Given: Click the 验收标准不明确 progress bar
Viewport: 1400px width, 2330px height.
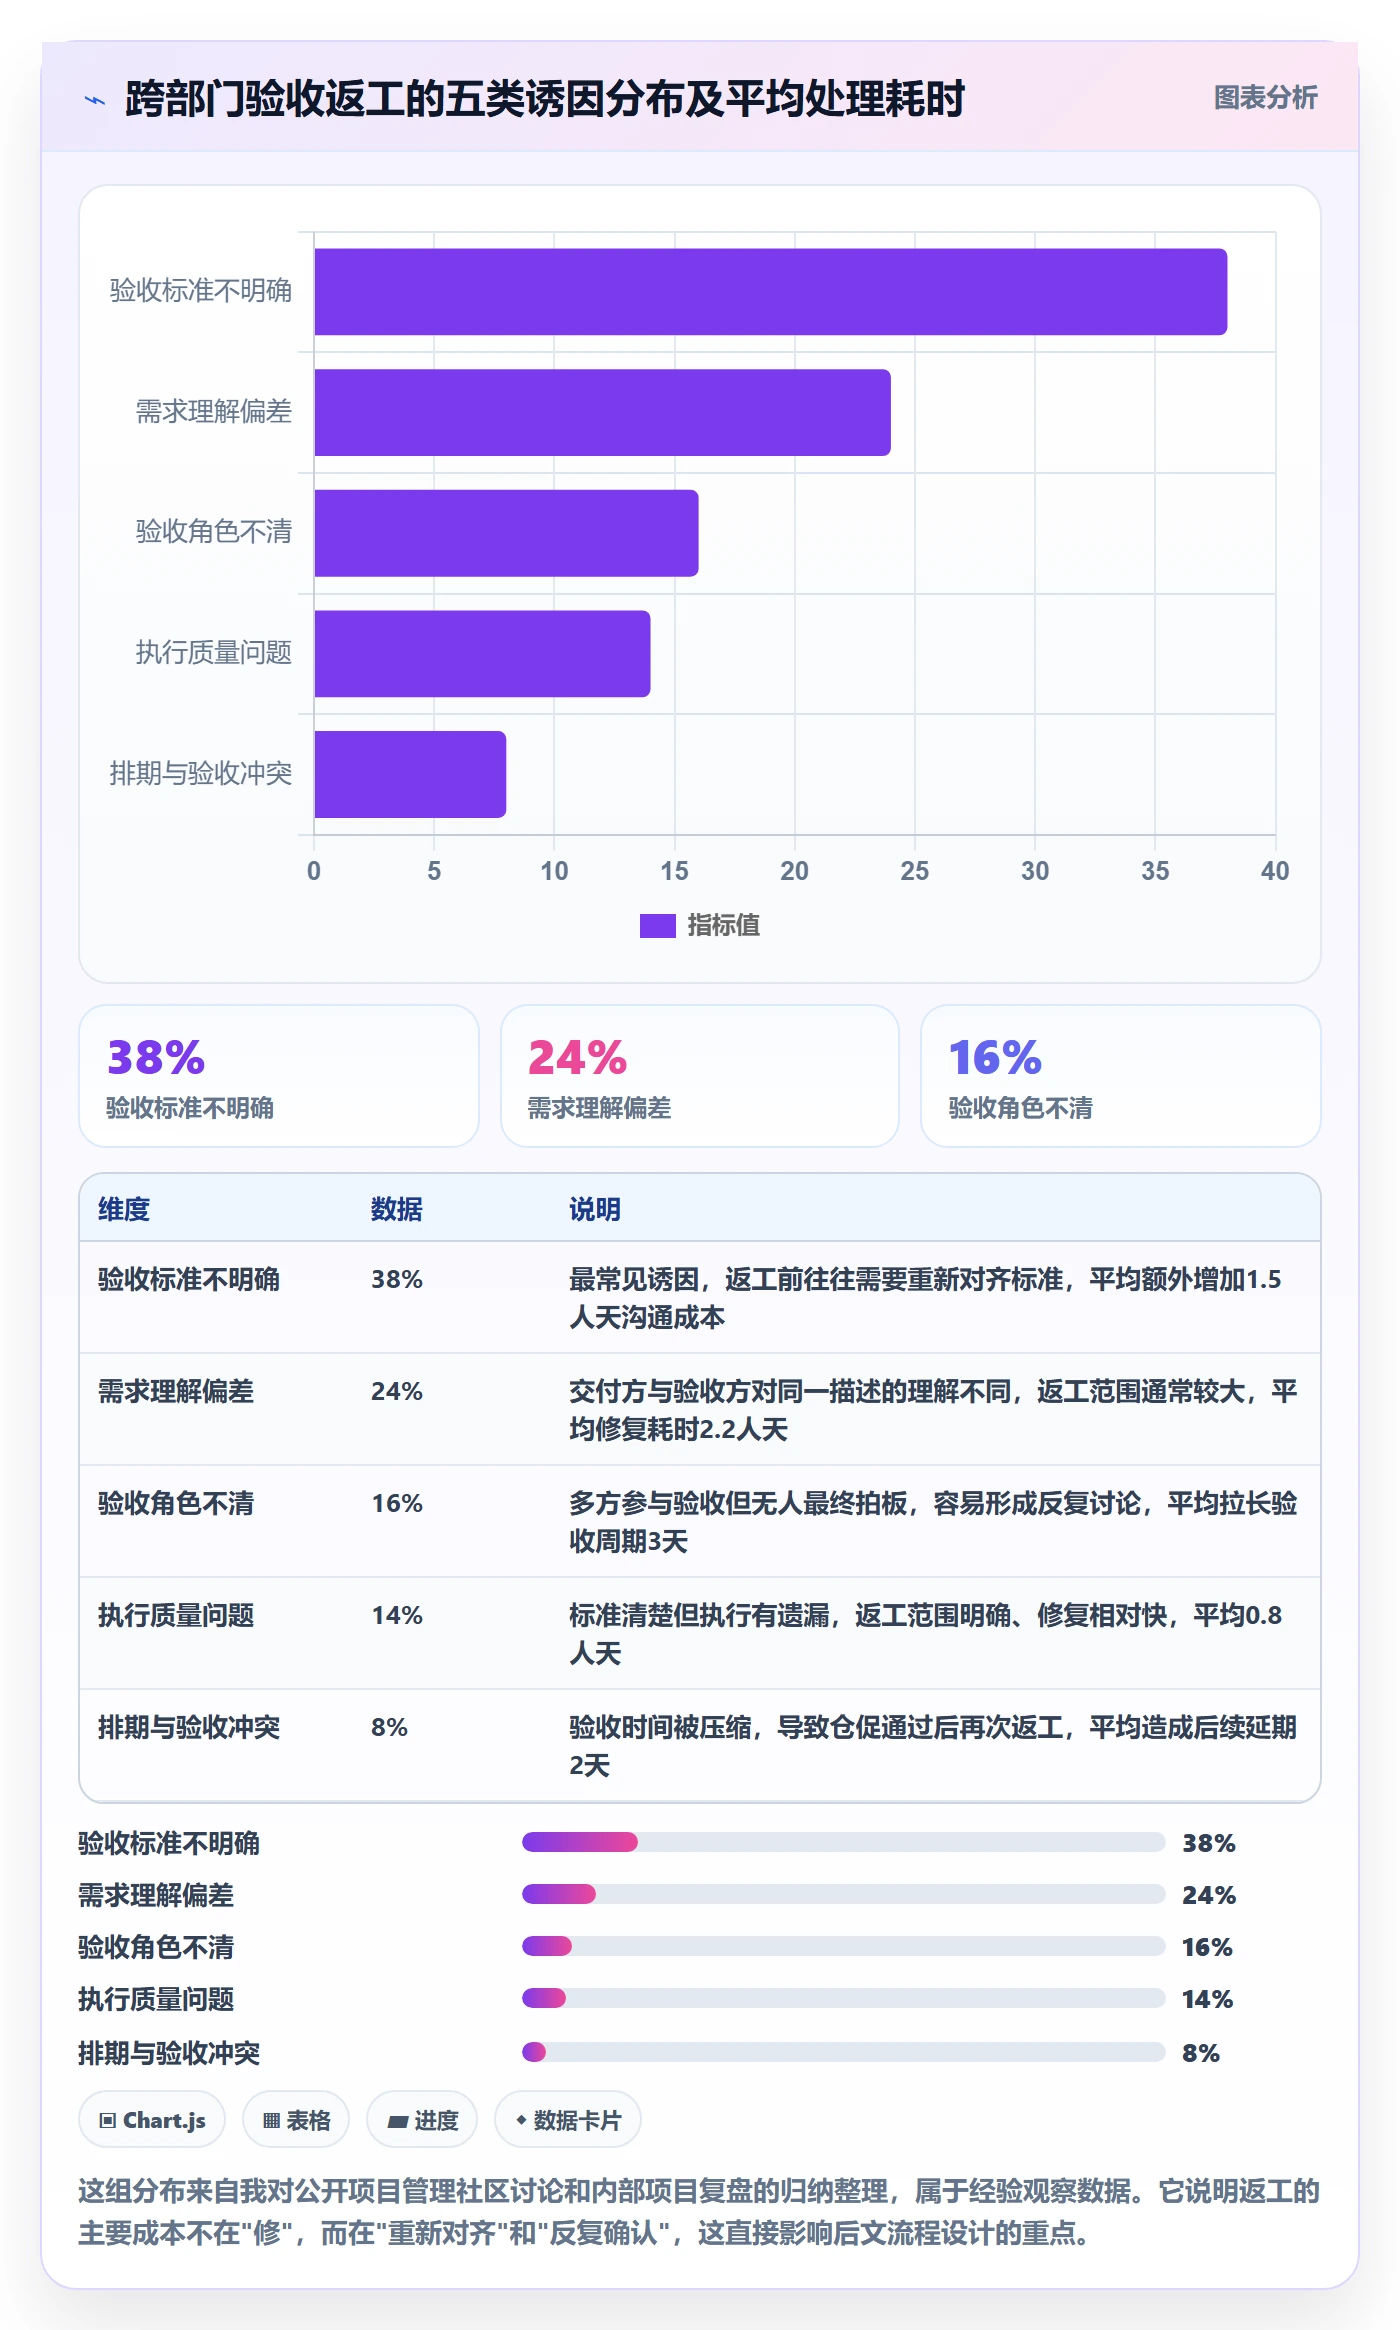Looking at the screenshot, I should pyautogui.click(x=843, y=1842).
